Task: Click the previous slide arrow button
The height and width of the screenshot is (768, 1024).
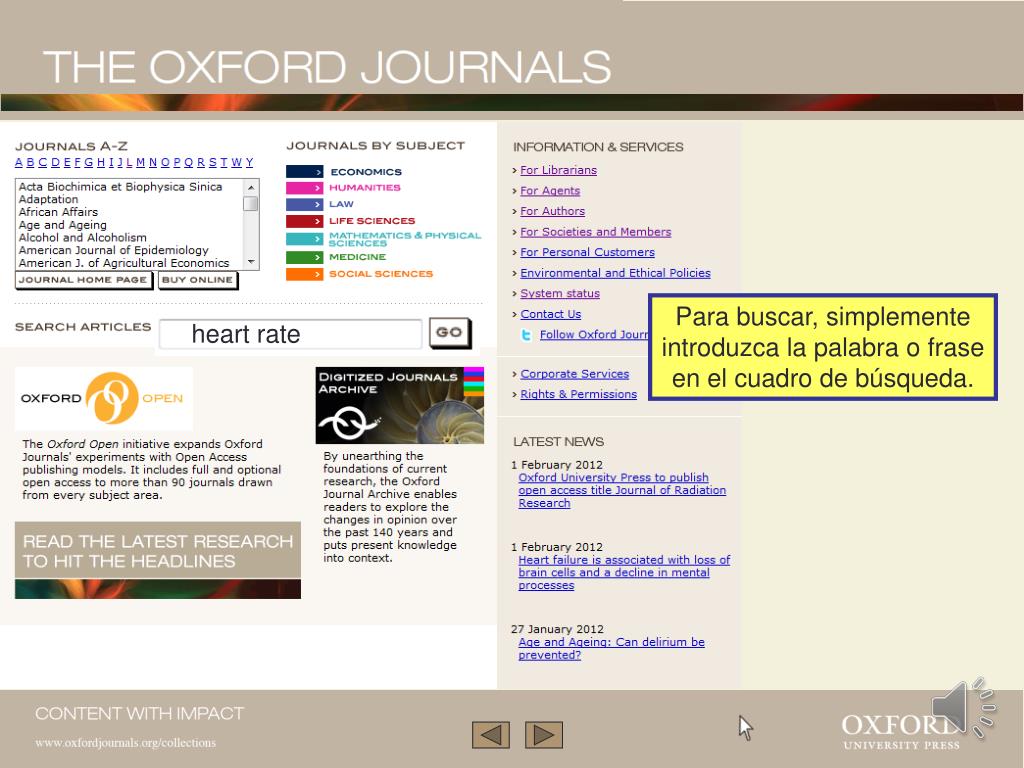Action: pyautogui.click(x=490, y=735)
